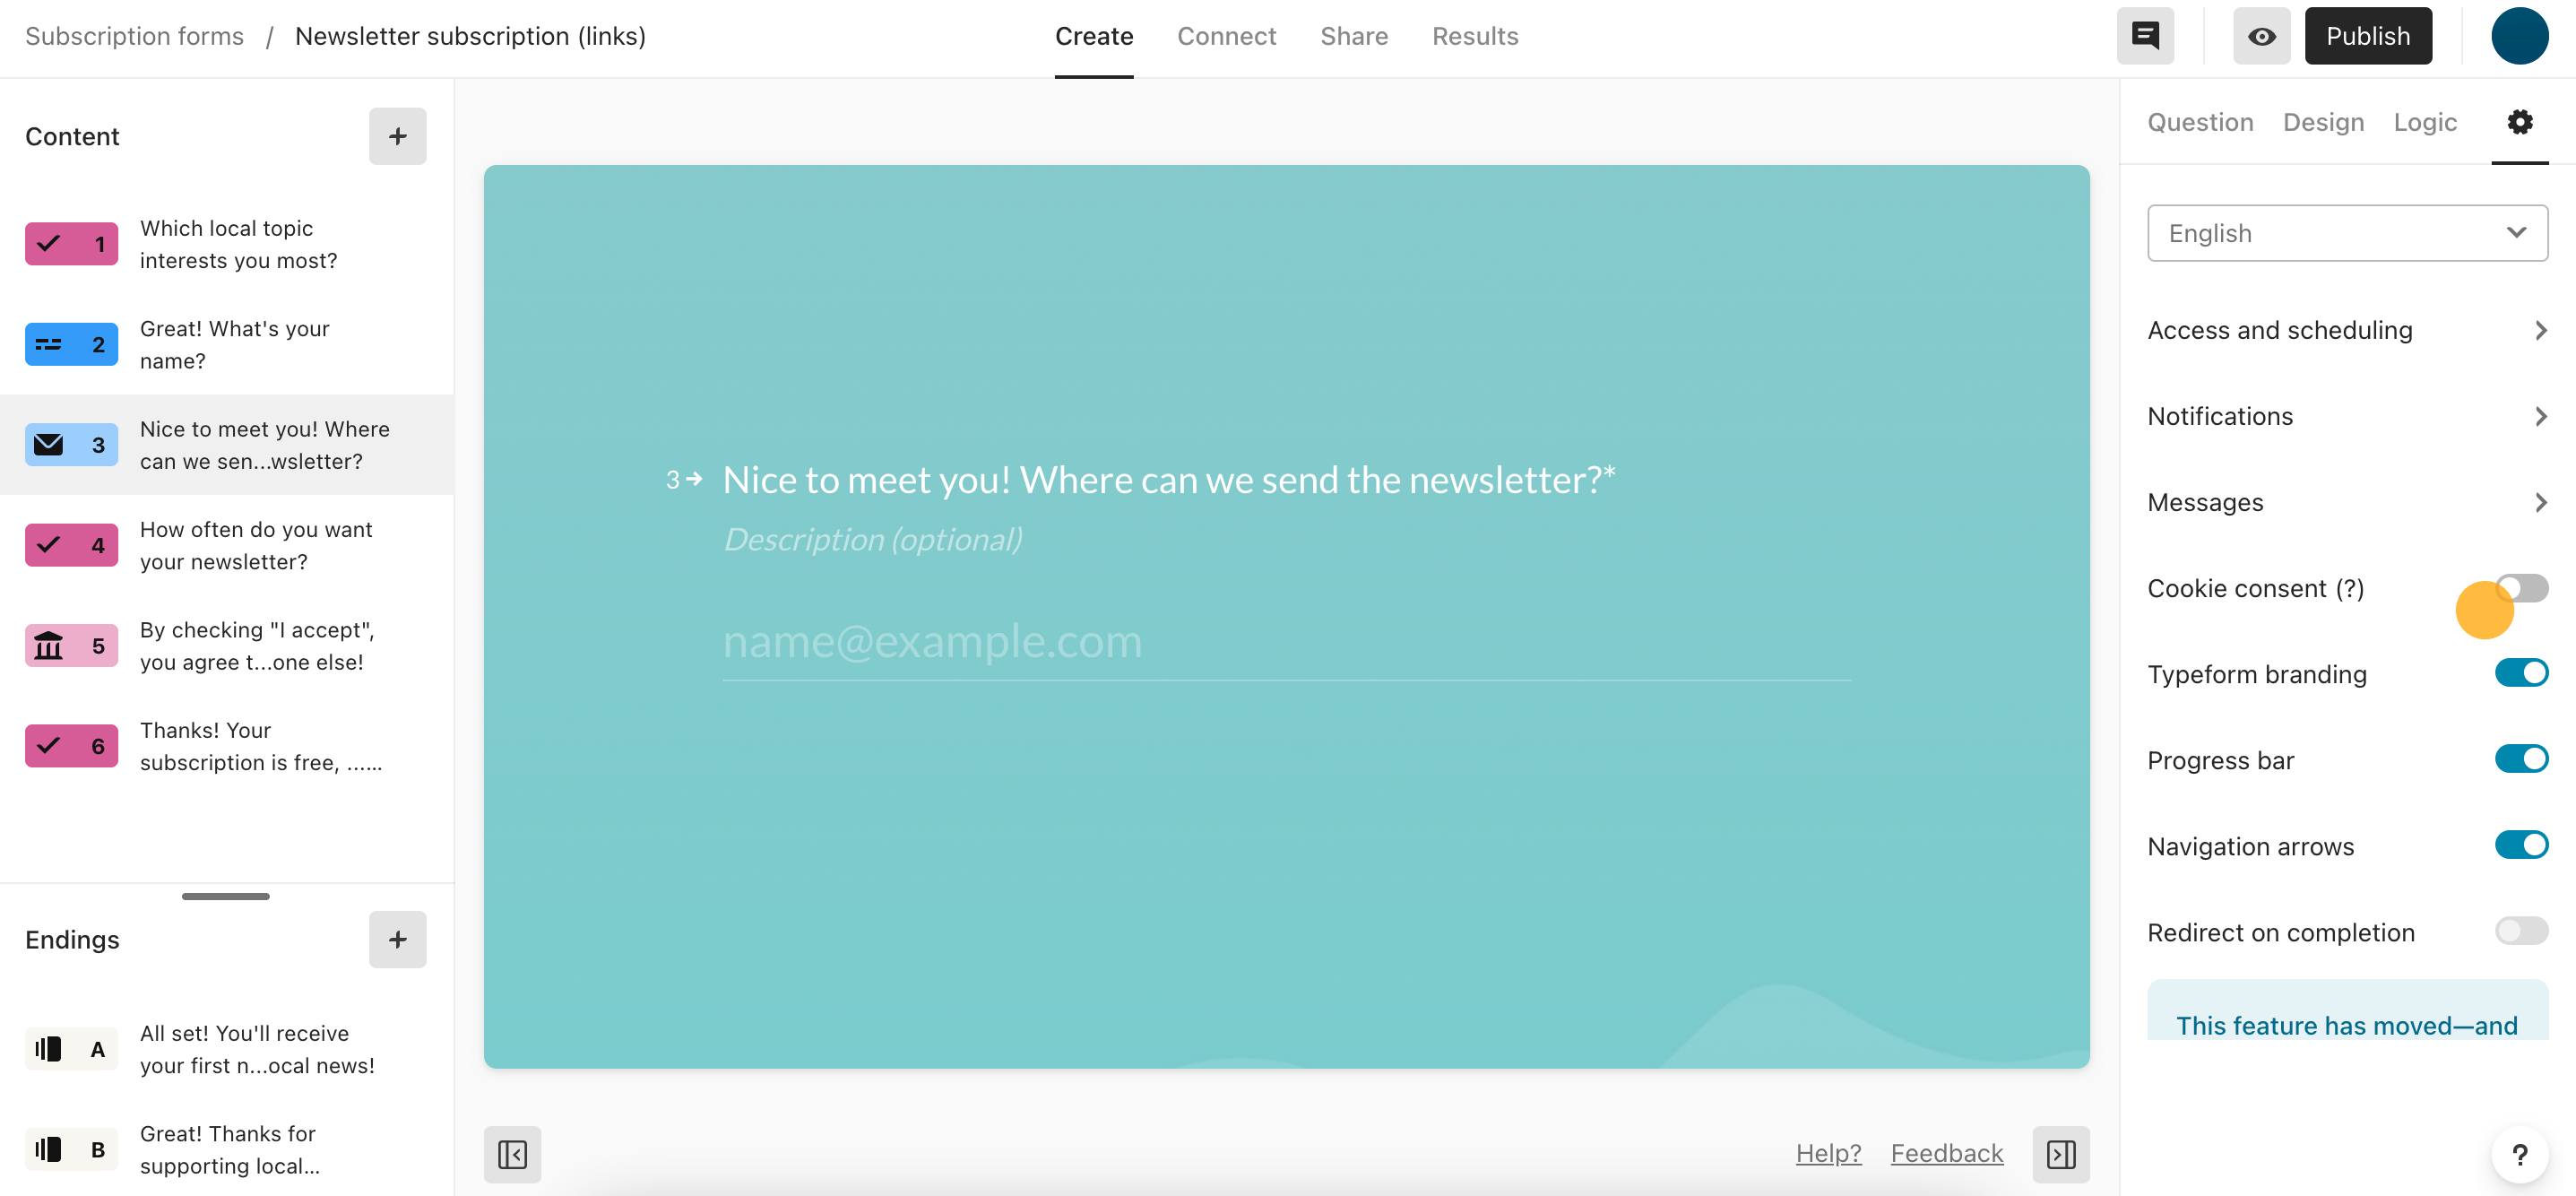Preview the form with eye icon
The height and width of the screenshot is (1196, 2576).
[2262, 36]
